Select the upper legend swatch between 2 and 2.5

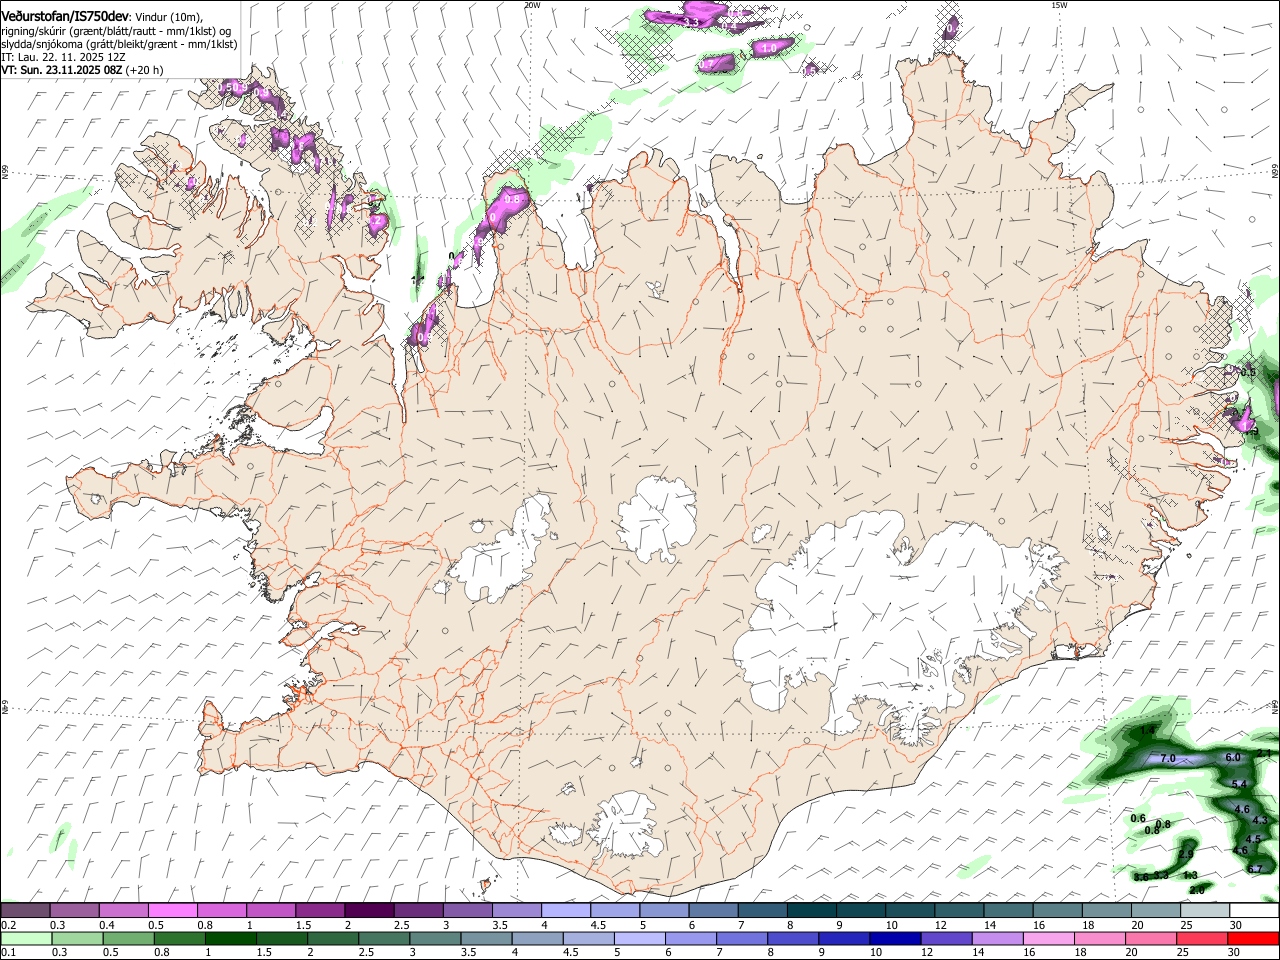pos(368,911)
